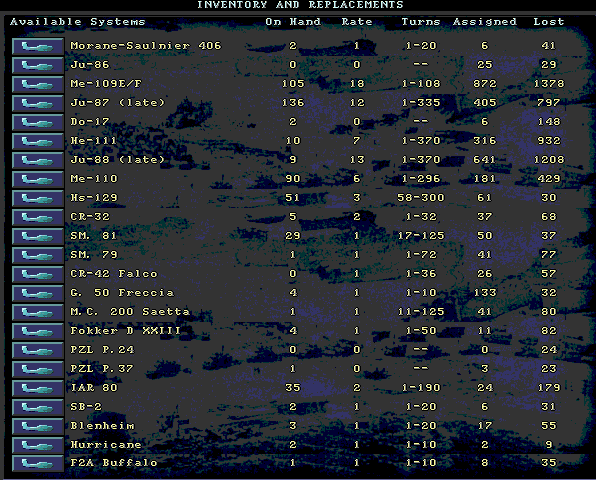Viewport: 596px width, 480px height.
Task: Click the Inventory and Replacements title
Action: [300, 5]
